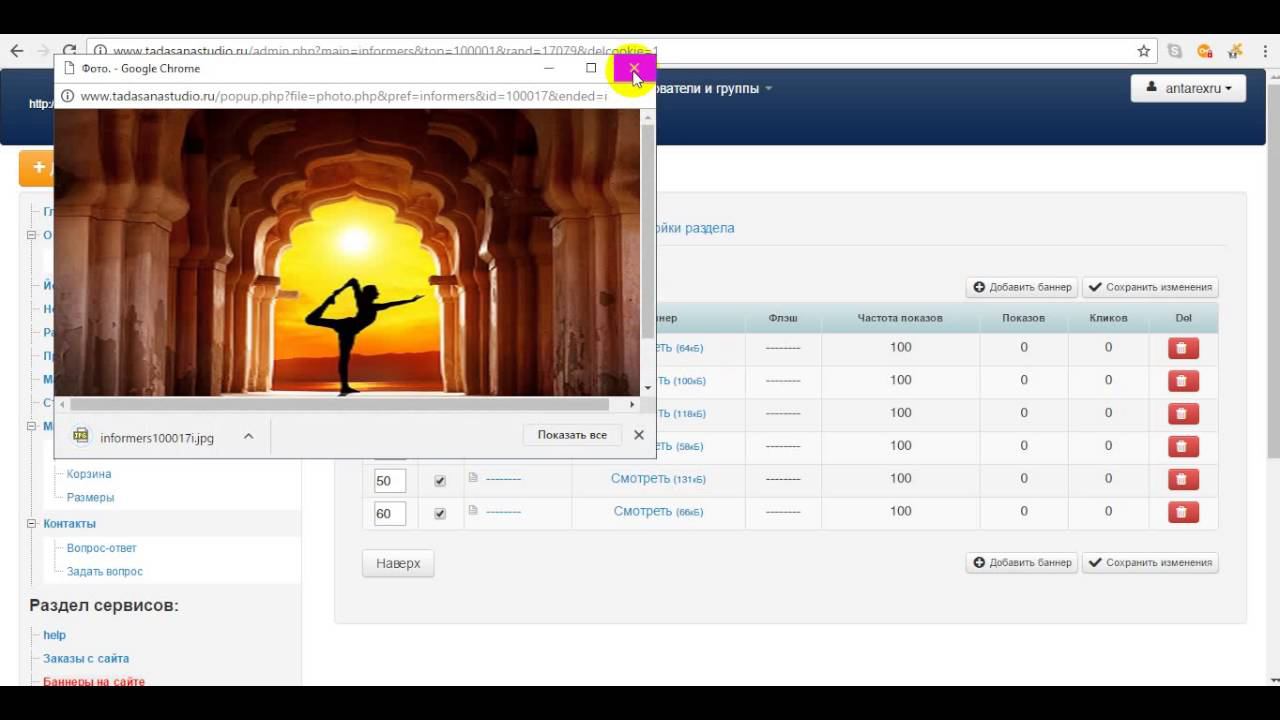The image size is (1280, 720).
Task: Open download options arrow for informers100017i.jpg
Action: [x=249, y=436]
